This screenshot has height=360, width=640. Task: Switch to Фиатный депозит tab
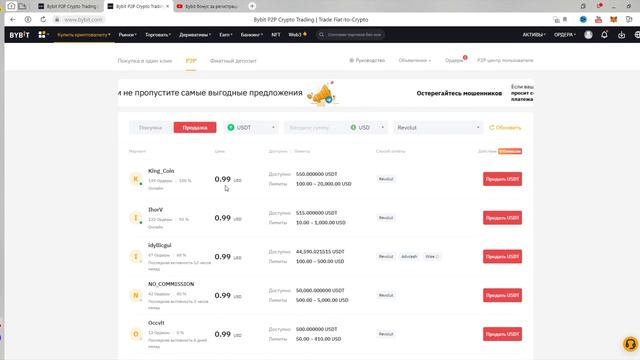click(x=233, y=61)
